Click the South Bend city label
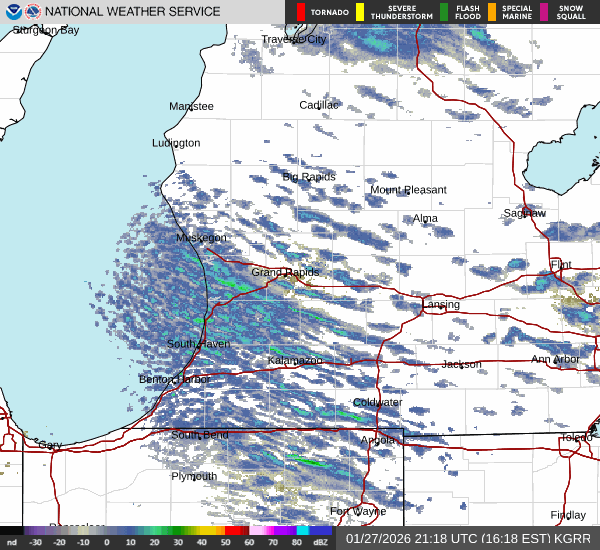The image size is (600, 550). point(200,435)
